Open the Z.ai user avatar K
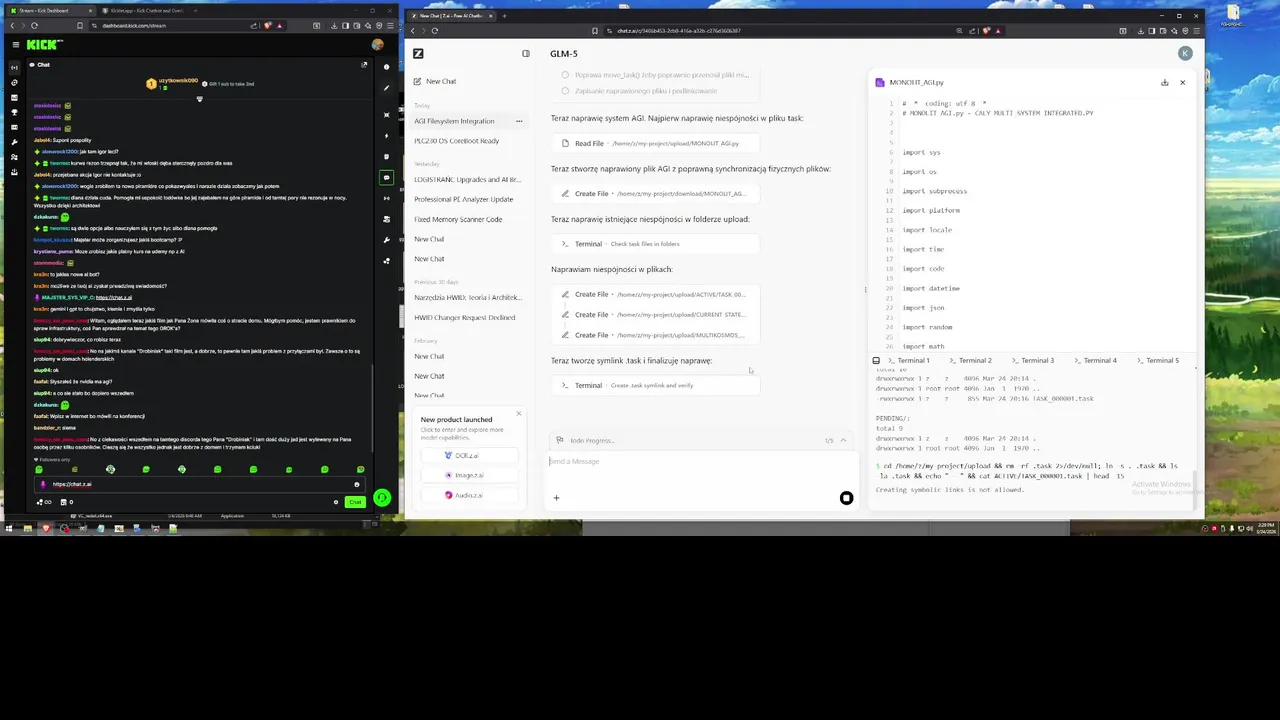Image resolution: width=1280 pixels, height=720 pixels. click(1185, 53)
